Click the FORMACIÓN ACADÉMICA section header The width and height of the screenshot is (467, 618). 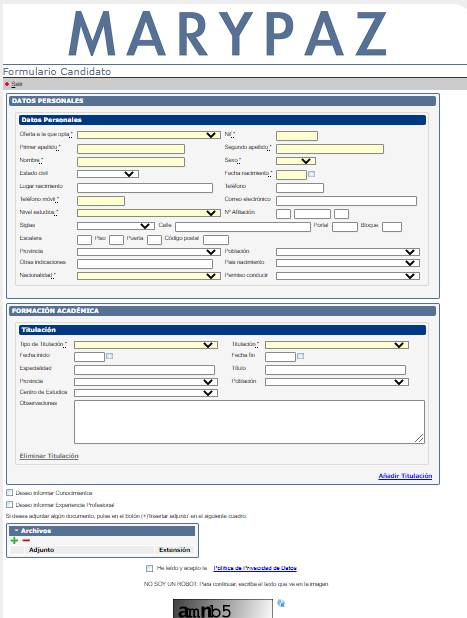click(x=223, y=311)
